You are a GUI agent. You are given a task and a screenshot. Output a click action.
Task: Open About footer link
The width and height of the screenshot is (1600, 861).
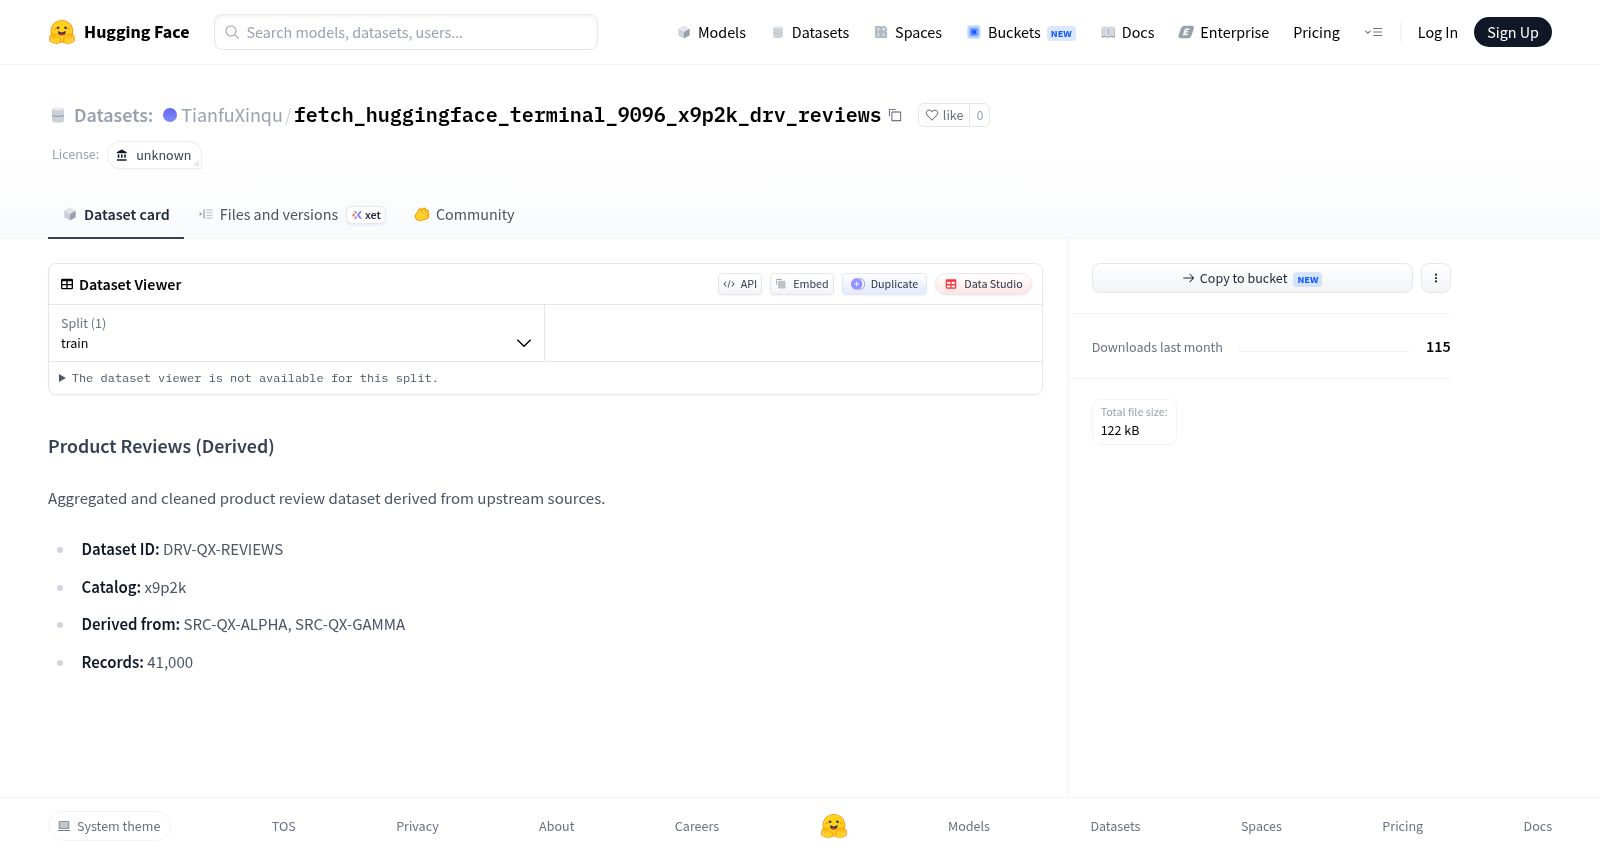(x=556, y=826)
